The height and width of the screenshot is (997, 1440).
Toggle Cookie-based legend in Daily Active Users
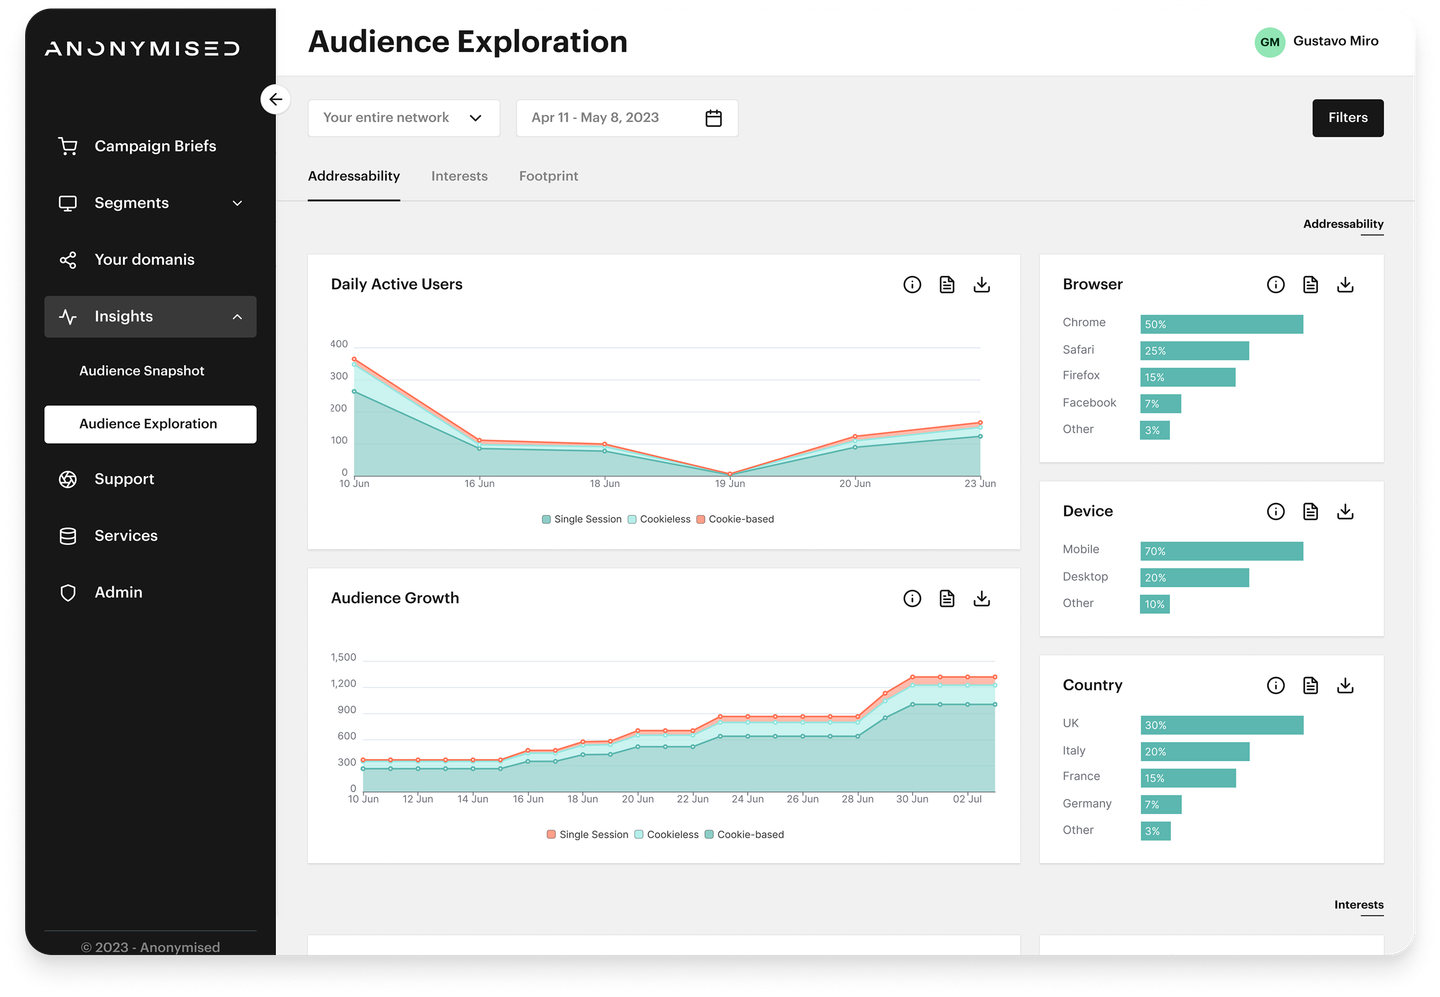click(735, 519)
